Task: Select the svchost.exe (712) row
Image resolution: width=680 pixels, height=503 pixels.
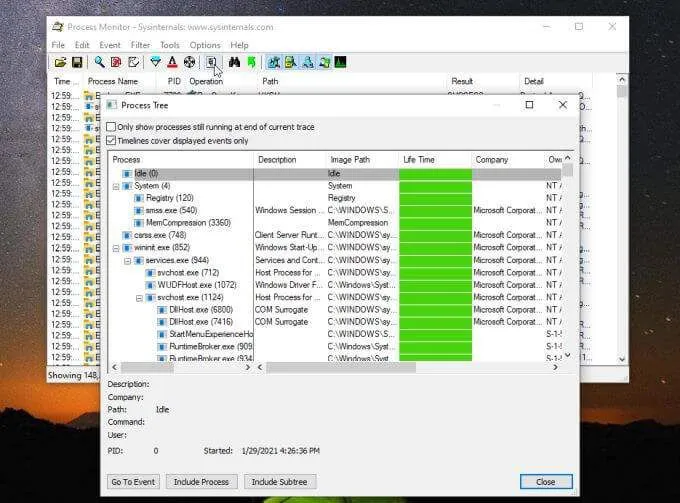Action: click(334, 273)
